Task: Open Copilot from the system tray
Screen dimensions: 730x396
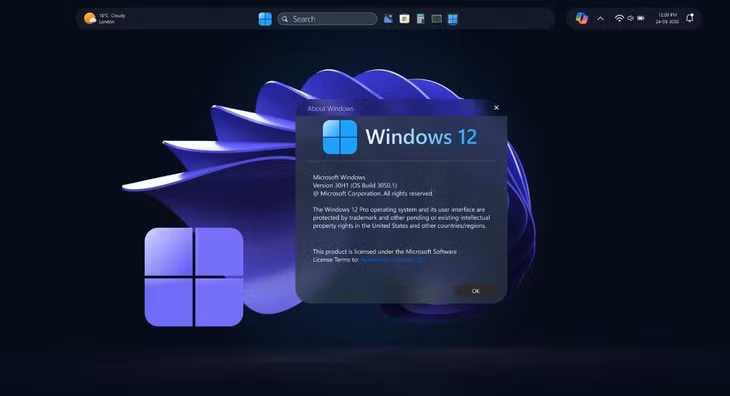Action: [581, 18]
